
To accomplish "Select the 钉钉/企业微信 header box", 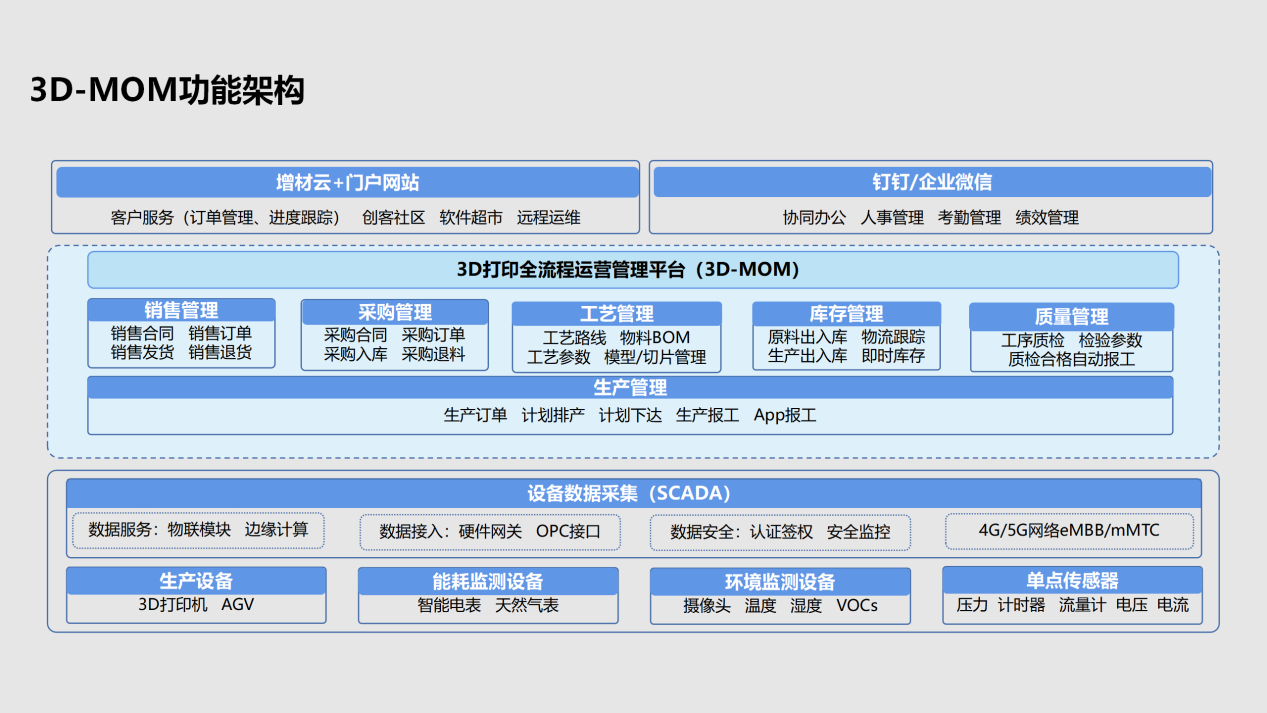I will [x=931, y=182].
